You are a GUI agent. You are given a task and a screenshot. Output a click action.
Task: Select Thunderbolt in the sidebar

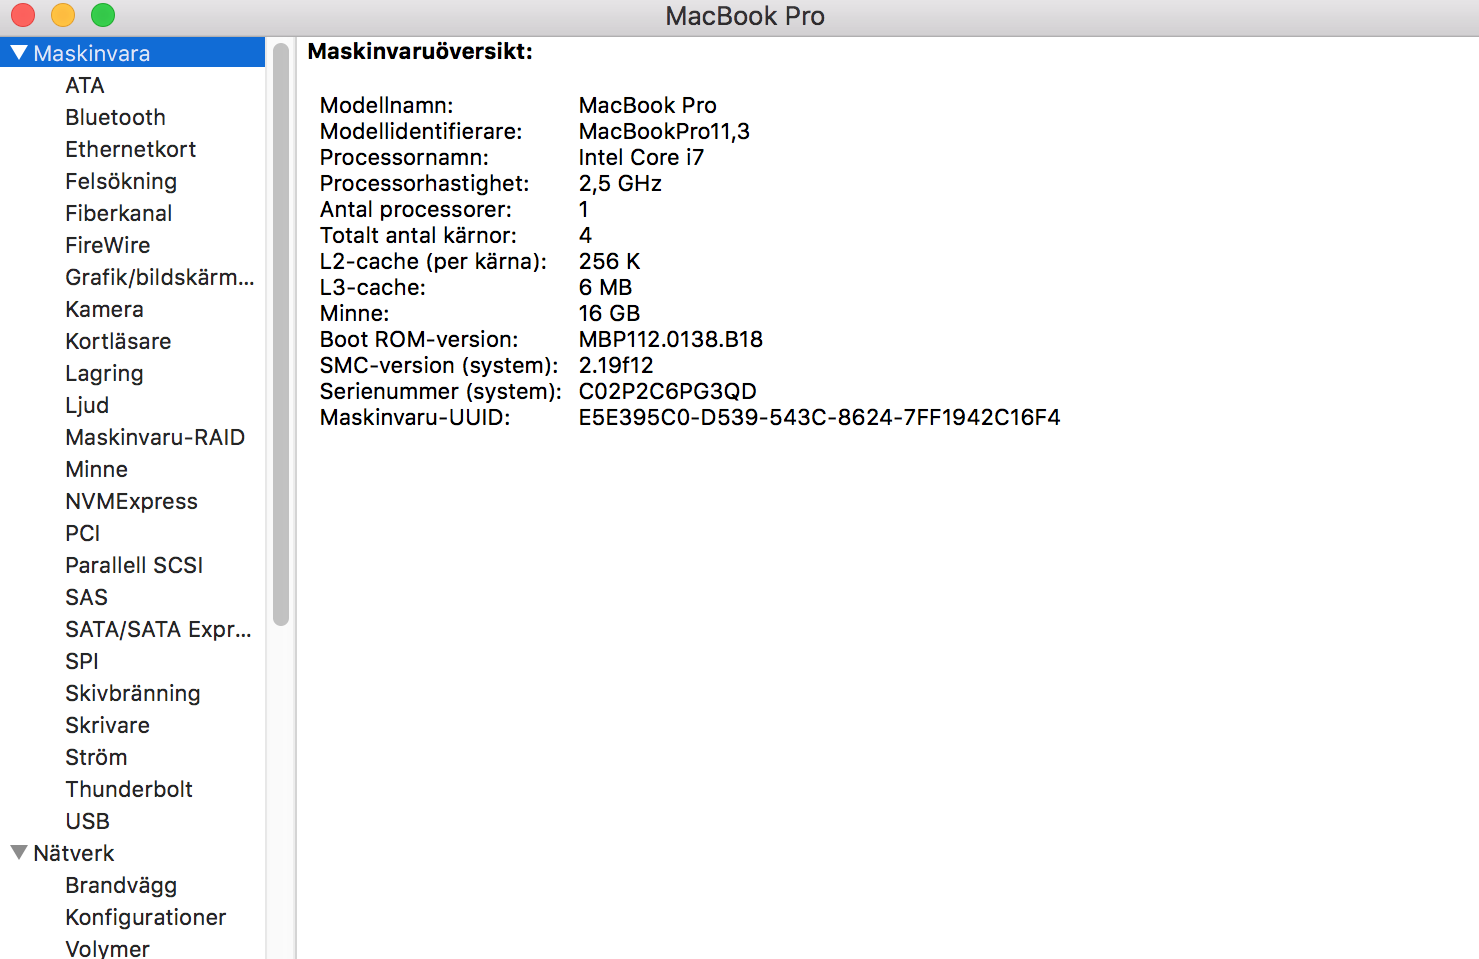click(129, 789)
